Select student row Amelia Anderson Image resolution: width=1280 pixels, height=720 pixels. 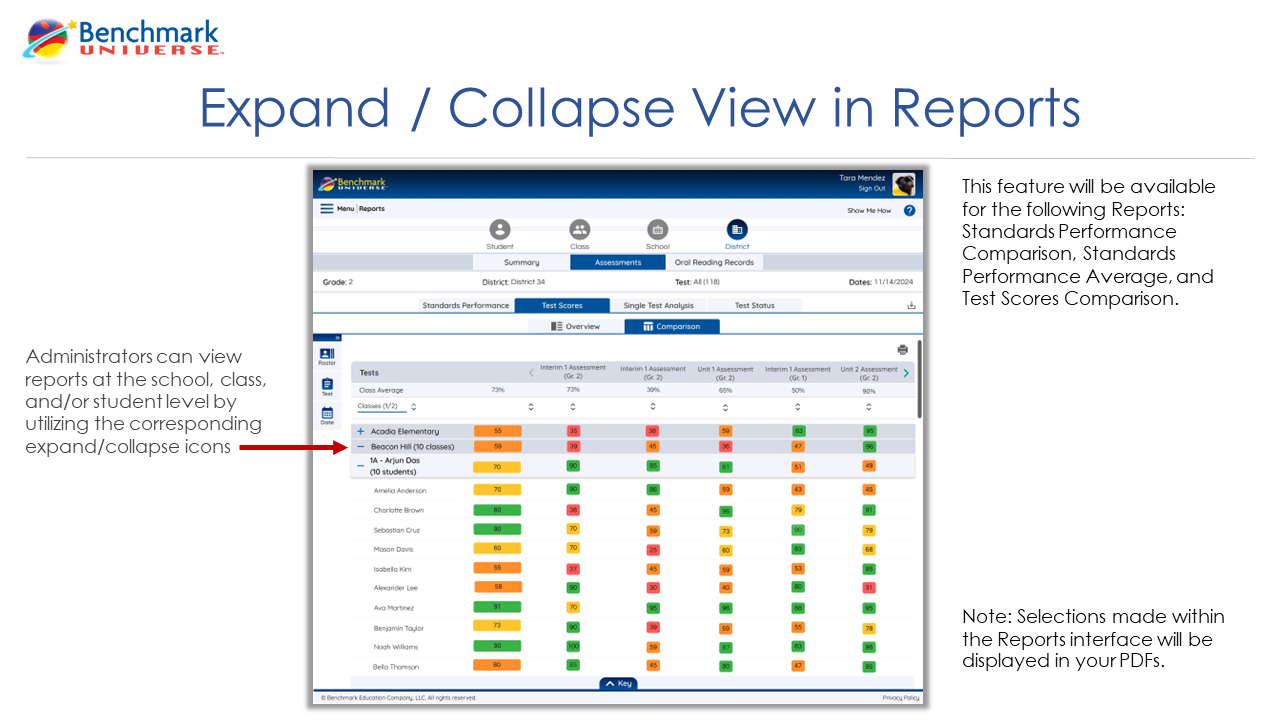(632, 490)
